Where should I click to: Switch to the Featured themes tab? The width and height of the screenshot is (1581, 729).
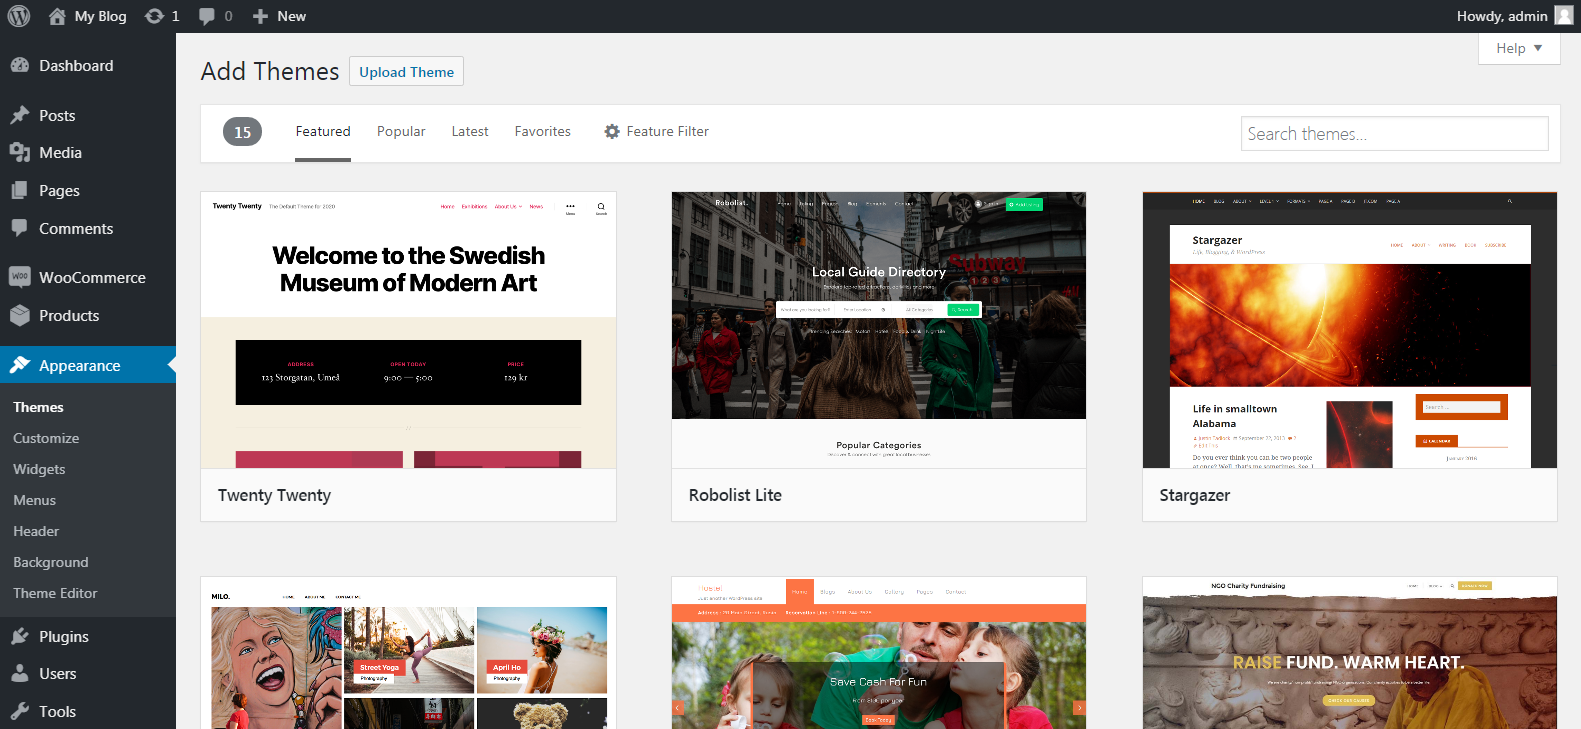tap(323, 131)
